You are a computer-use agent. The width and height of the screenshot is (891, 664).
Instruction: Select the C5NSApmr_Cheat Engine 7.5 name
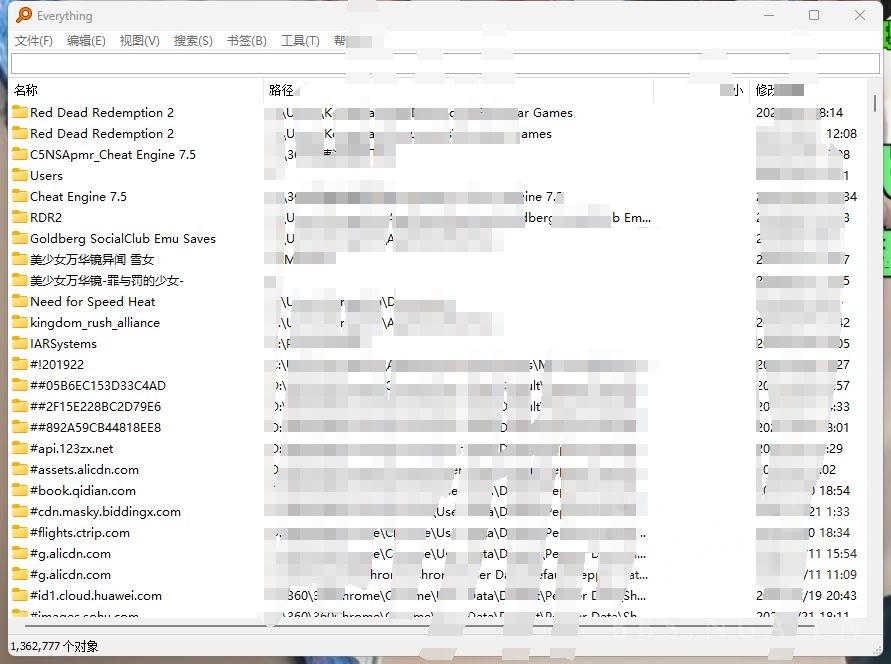[x=113, y=154]
